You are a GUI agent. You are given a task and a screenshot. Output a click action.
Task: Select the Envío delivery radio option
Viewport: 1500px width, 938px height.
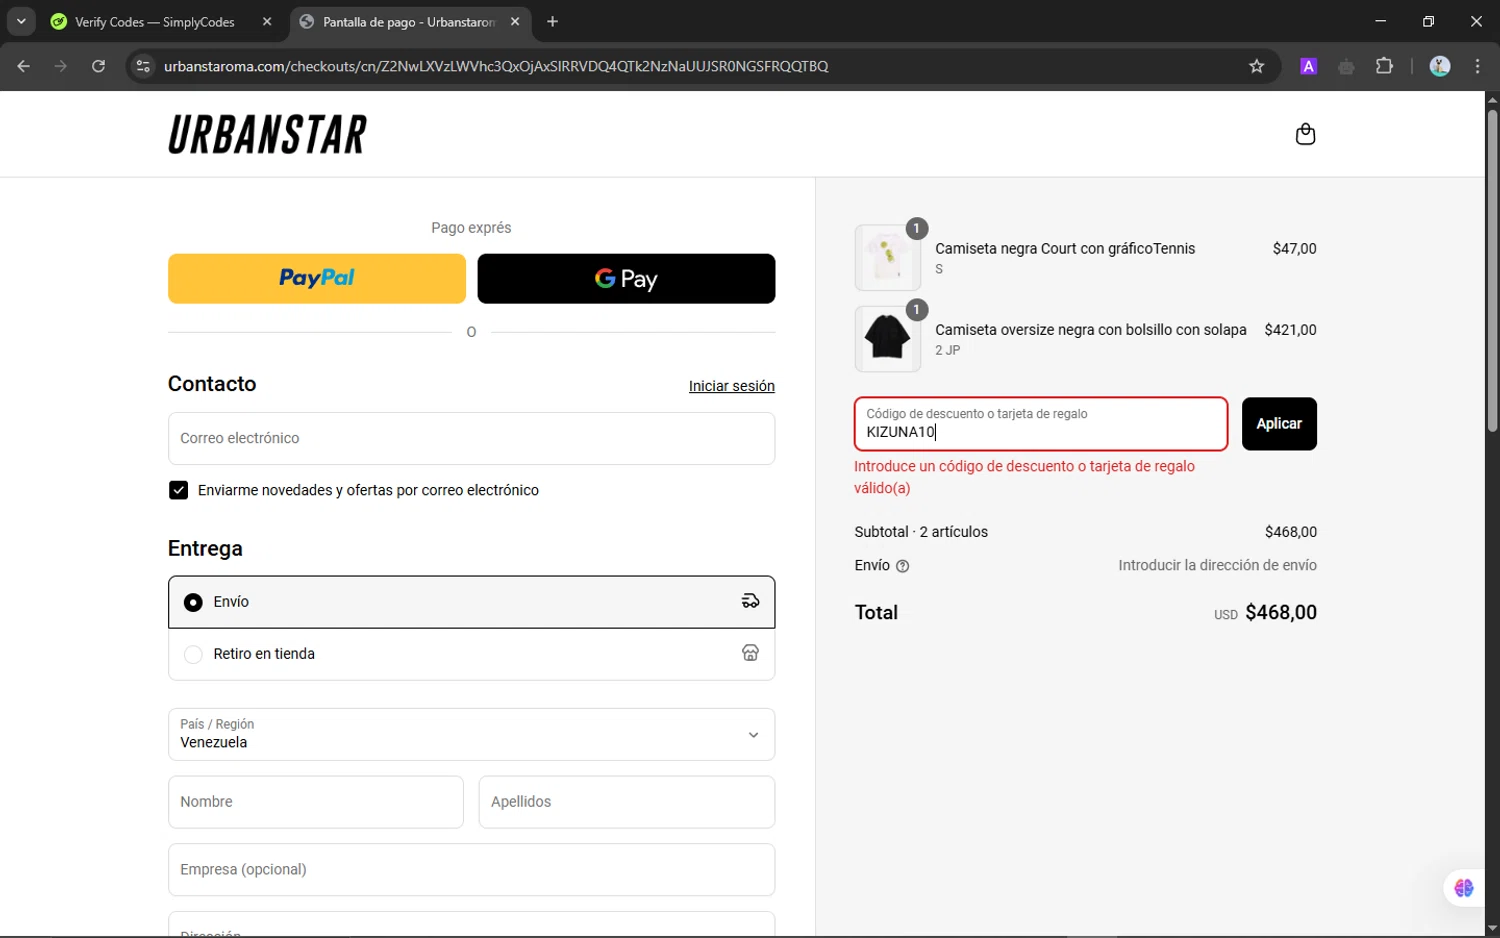coord(193,602)
